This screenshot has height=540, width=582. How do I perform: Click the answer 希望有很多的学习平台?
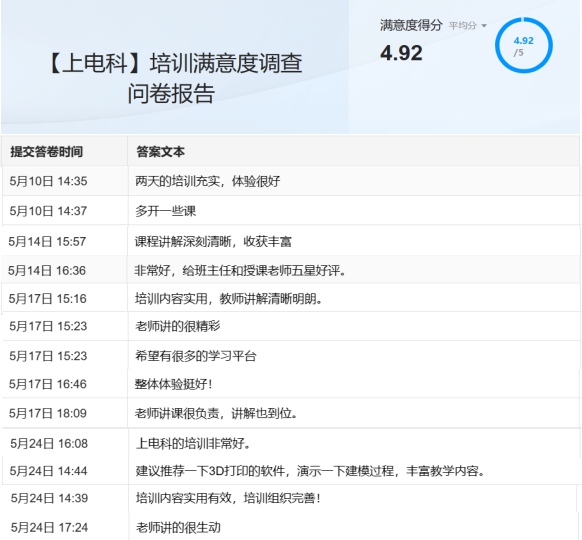(196, 356)
